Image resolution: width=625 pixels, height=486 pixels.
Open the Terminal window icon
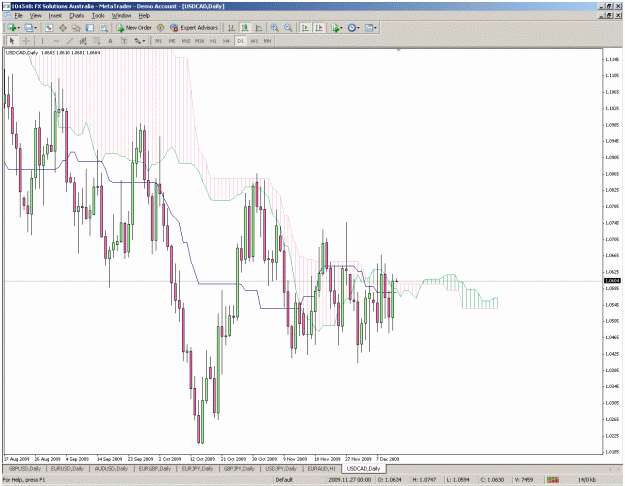click(x=90, y=28)
